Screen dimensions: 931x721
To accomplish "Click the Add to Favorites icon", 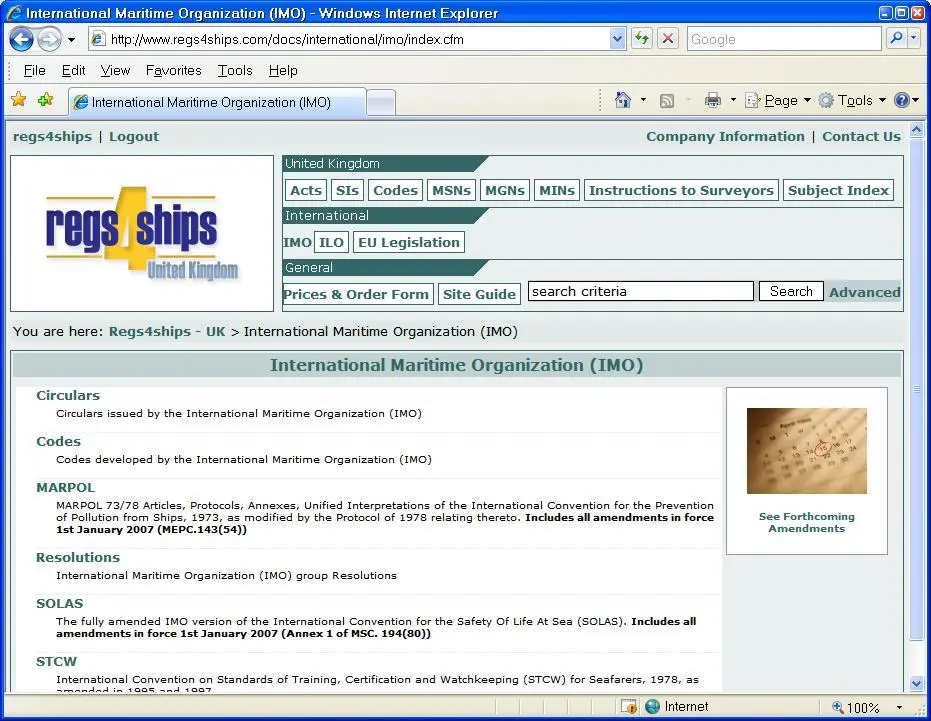I will (46, 99).
